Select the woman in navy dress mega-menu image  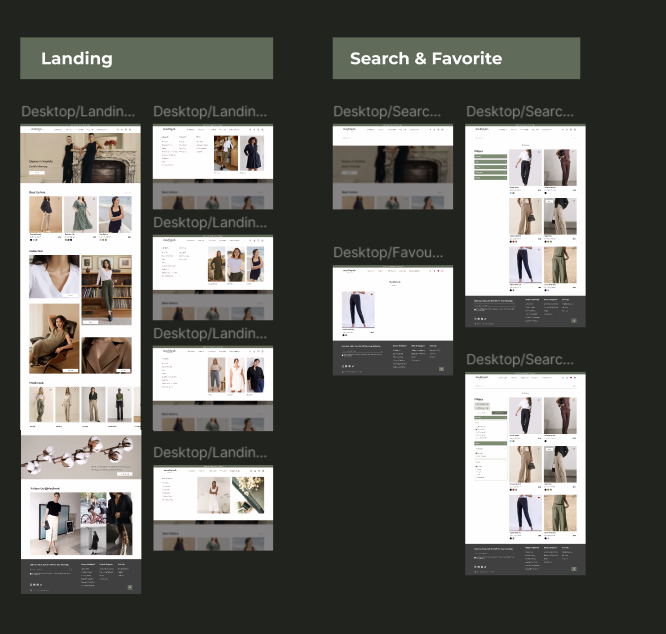[252, 153]
